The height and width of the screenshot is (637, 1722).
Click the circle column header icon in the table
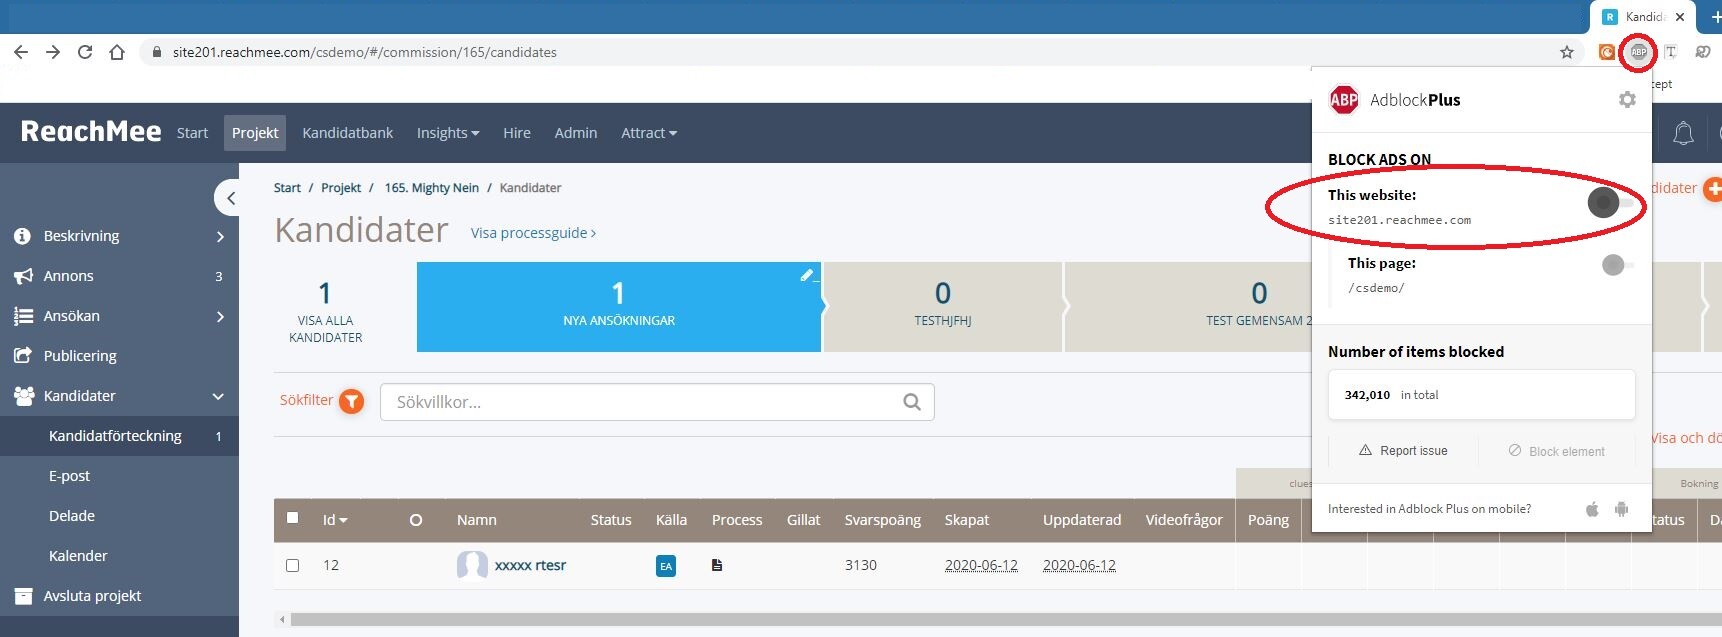pyautogui.click(x=416, y=520)
